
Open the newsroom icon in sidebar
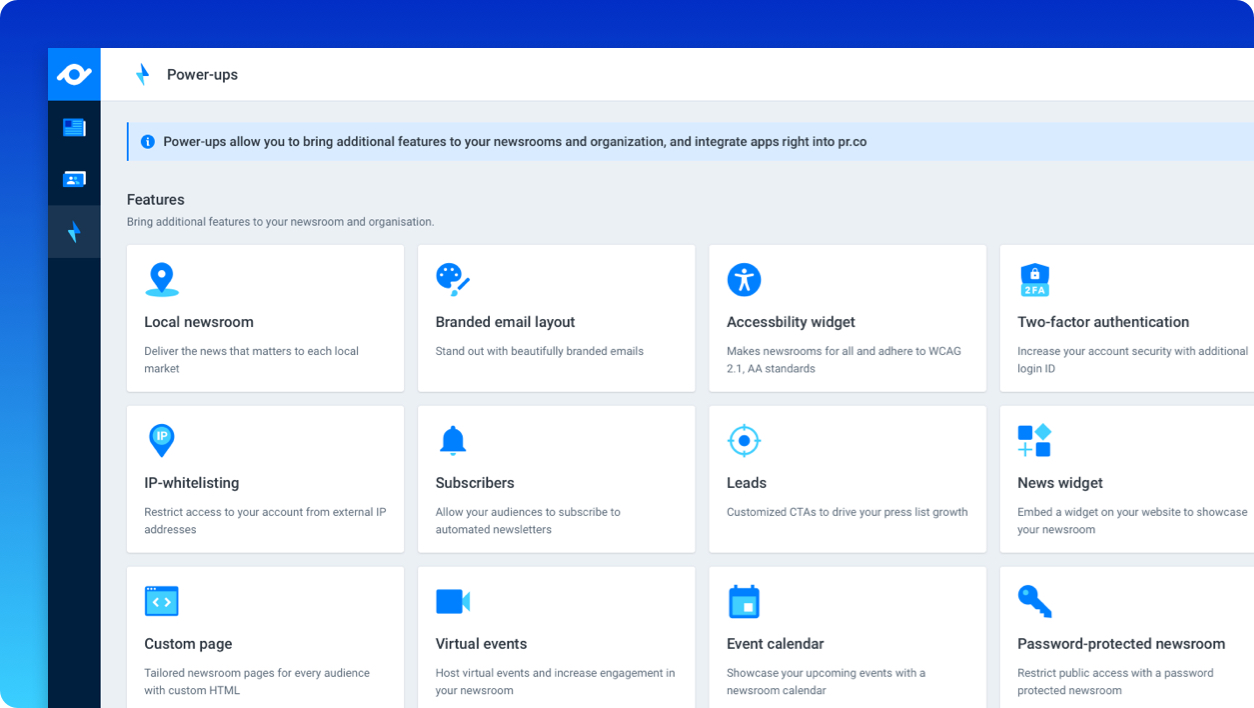74,127
